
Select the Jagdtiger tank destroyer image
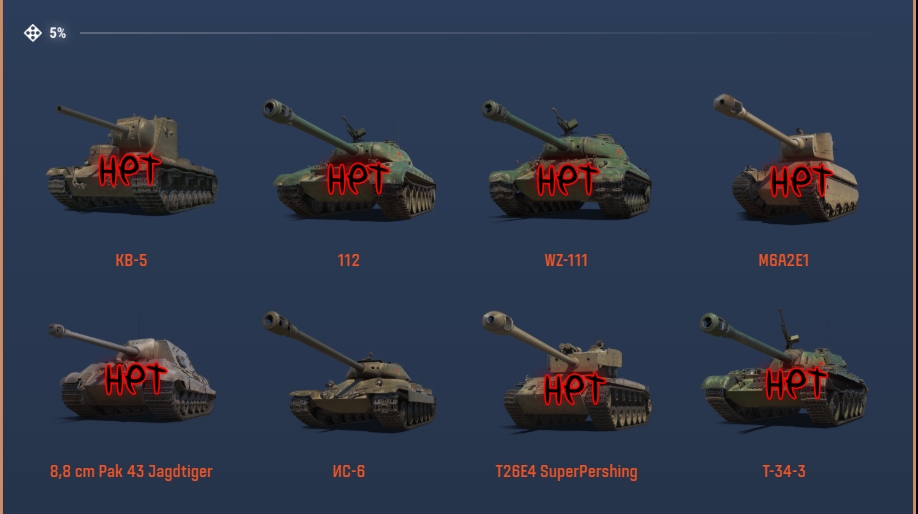tap(132, 372)
